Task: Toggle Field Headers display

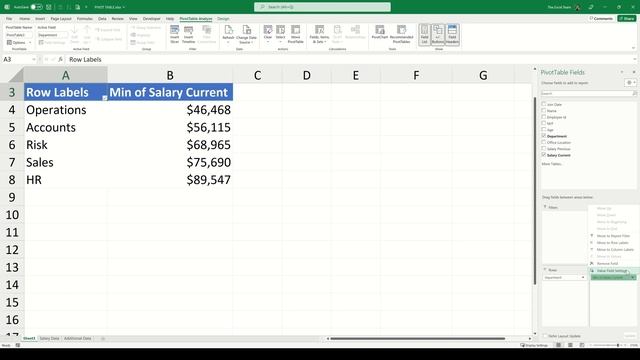Action: [x=452, y=34]
